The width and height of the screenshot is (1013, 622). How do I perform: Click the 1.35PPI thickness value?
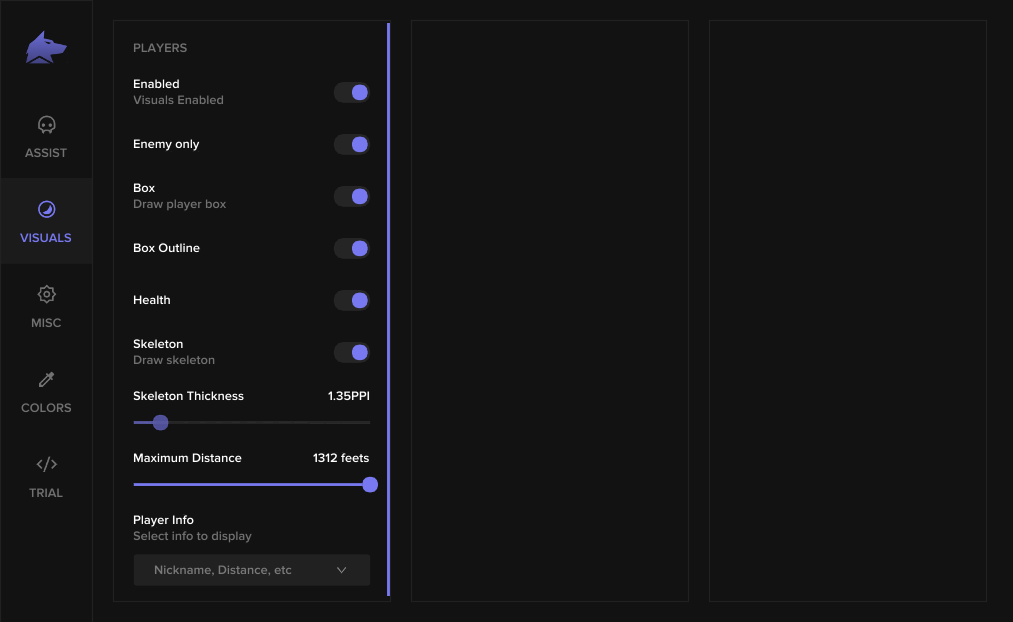pos(348,396)
